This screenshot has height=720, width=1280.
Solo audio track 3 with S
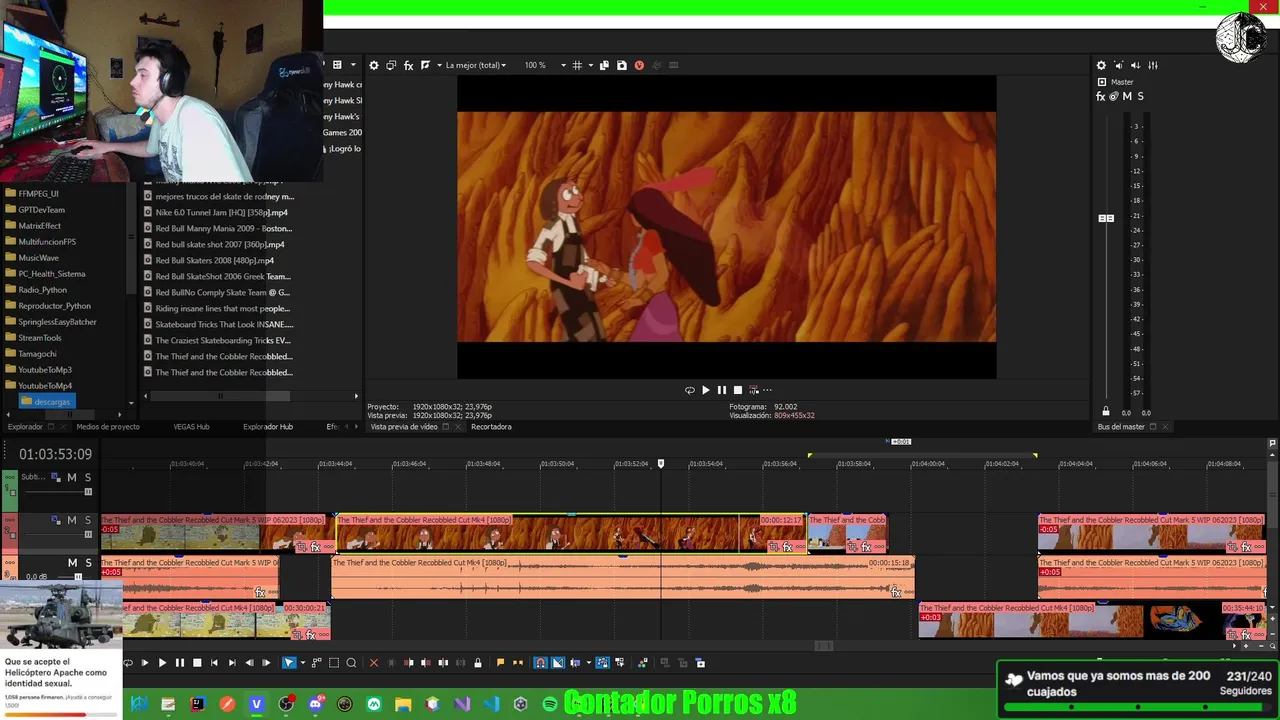tap(87, 564)
